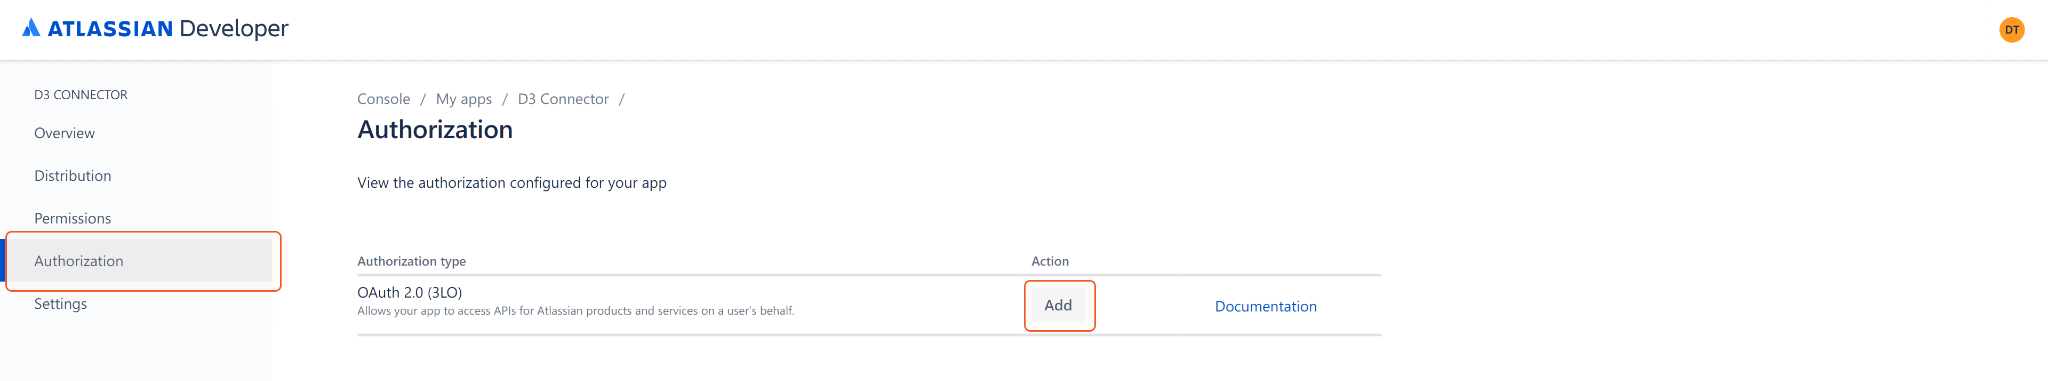Click the Authorization page heading

point(435,130)
